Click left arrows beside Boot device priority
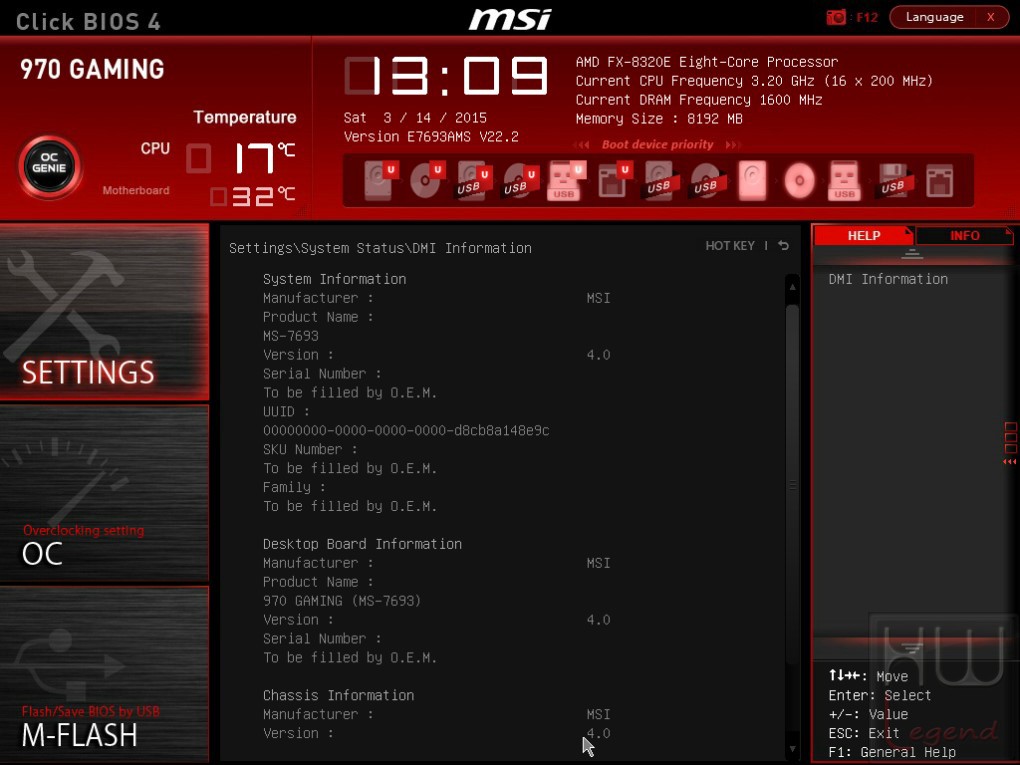1020x765 pixels. pos(581,145)
